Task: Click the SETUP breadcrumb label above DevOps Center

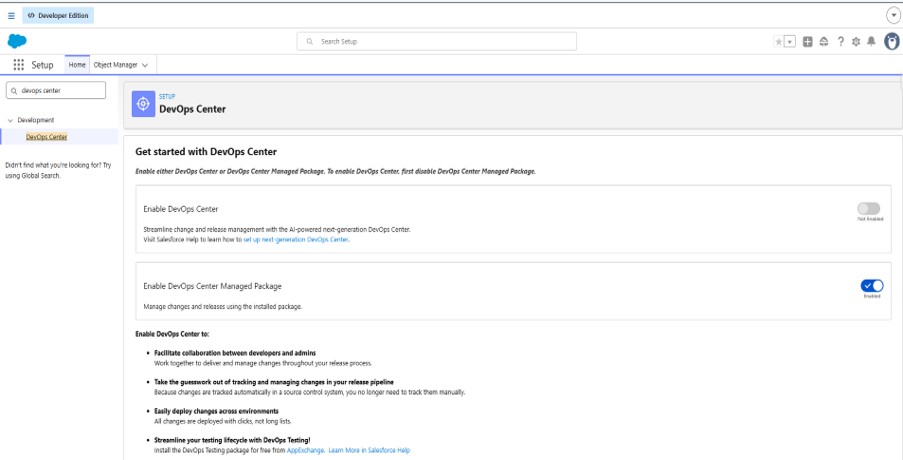Action: pos(167,97)
